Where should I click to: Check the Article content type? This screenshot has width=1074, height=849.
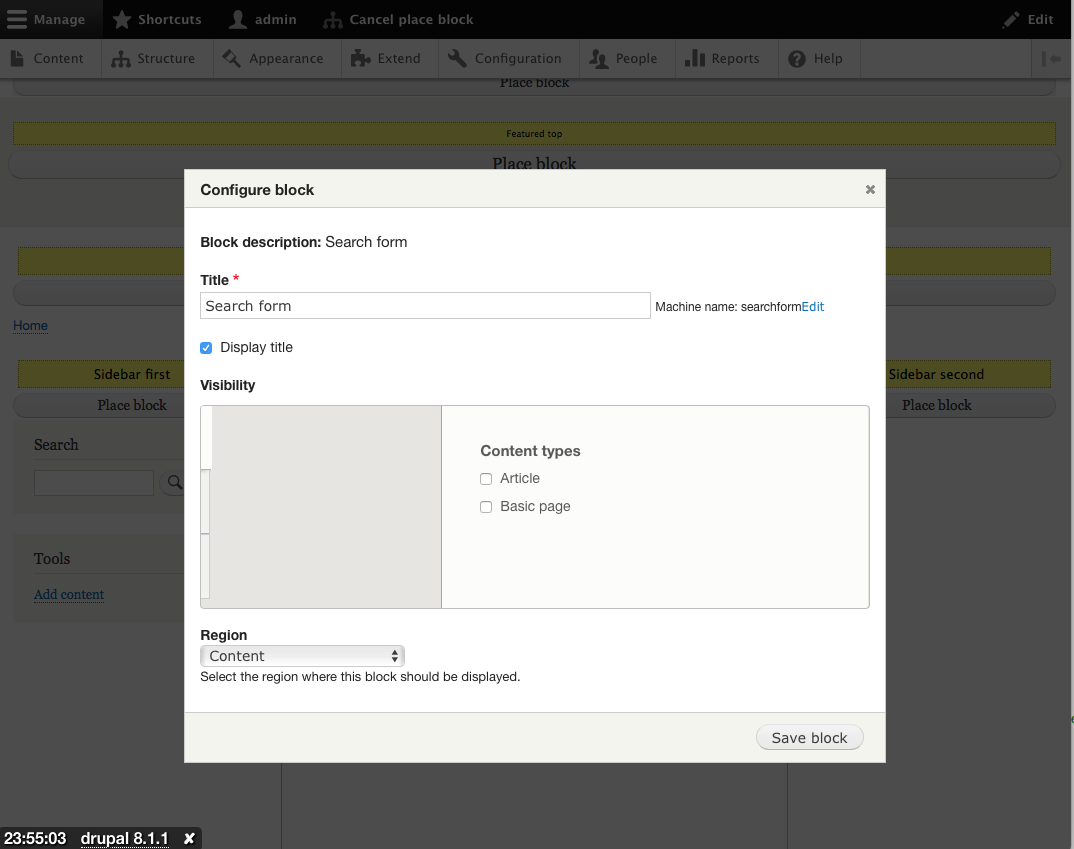click(486, 479)
